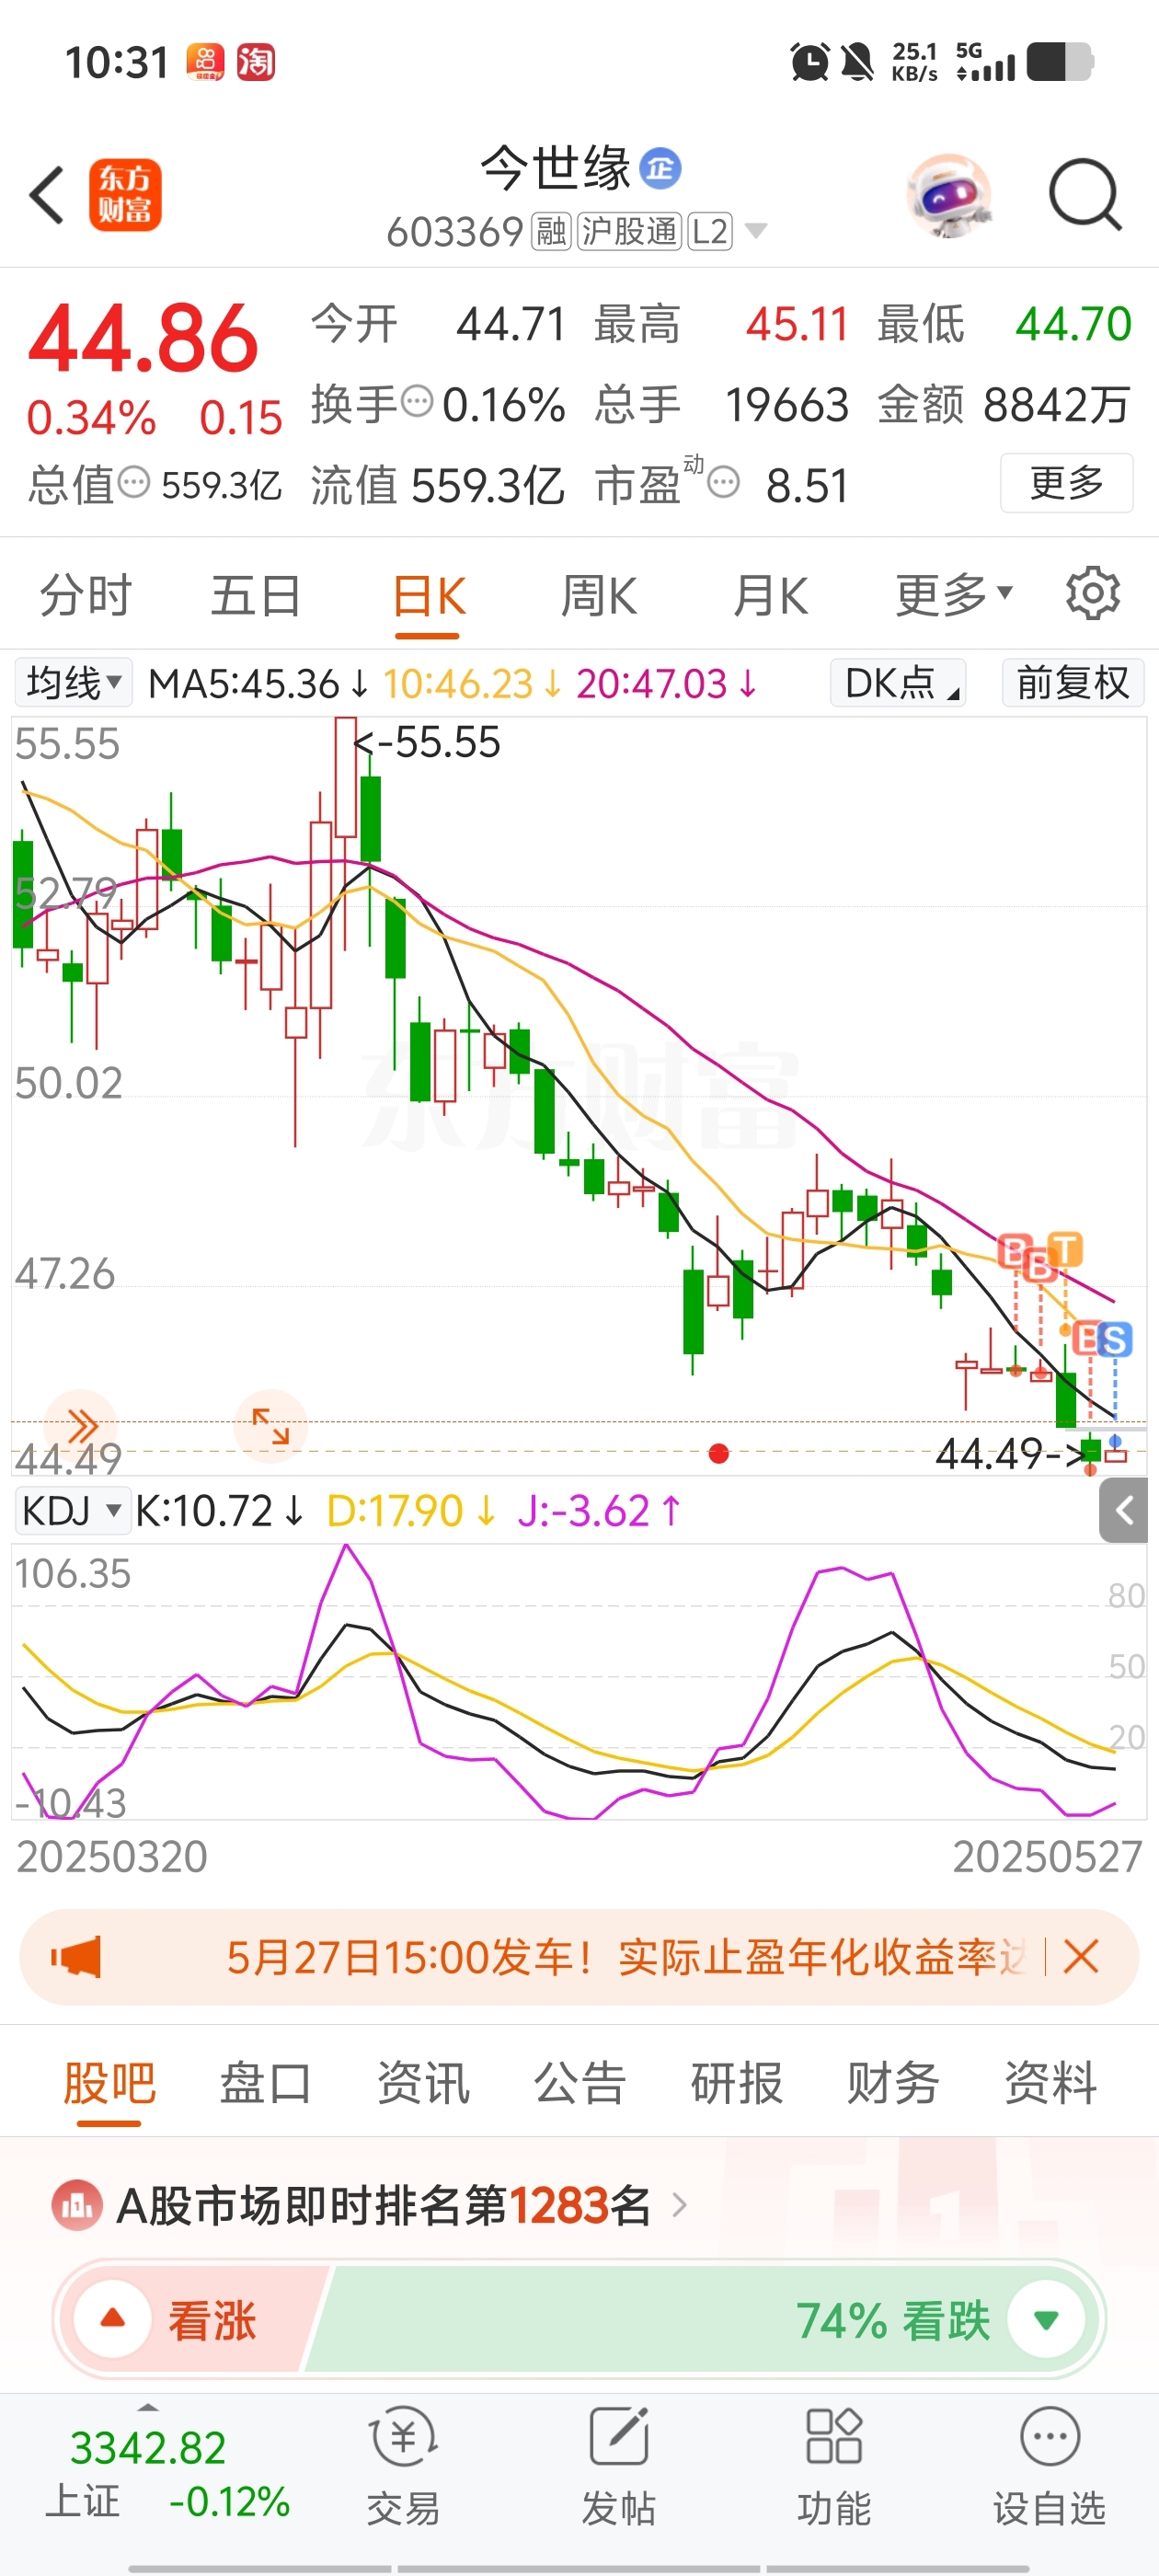Viewport: 1159px width, 2576px height.
Task: Select the 日K chart tab
Action: pos(428,596)
